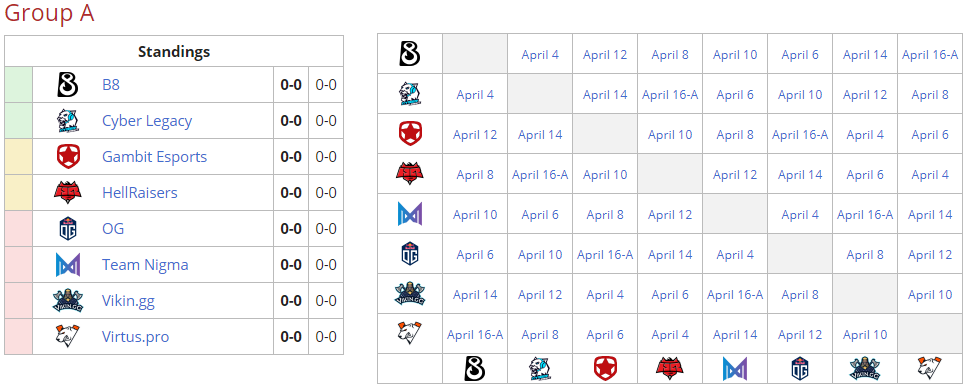
Task: Click Team Nigma logo in standings
Action: (67, 265)
